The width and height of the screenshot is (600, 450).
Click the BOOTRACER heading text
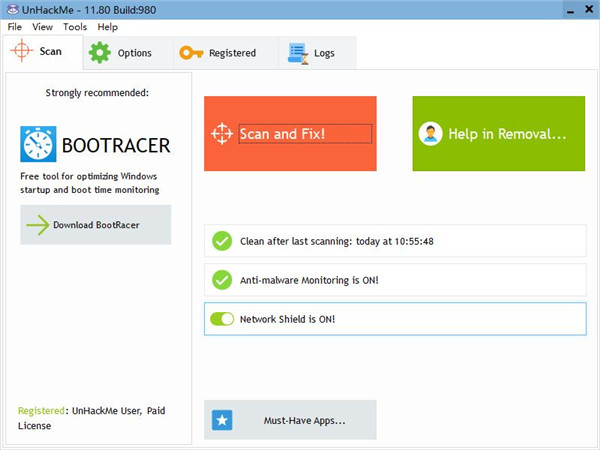click(116, 145)
